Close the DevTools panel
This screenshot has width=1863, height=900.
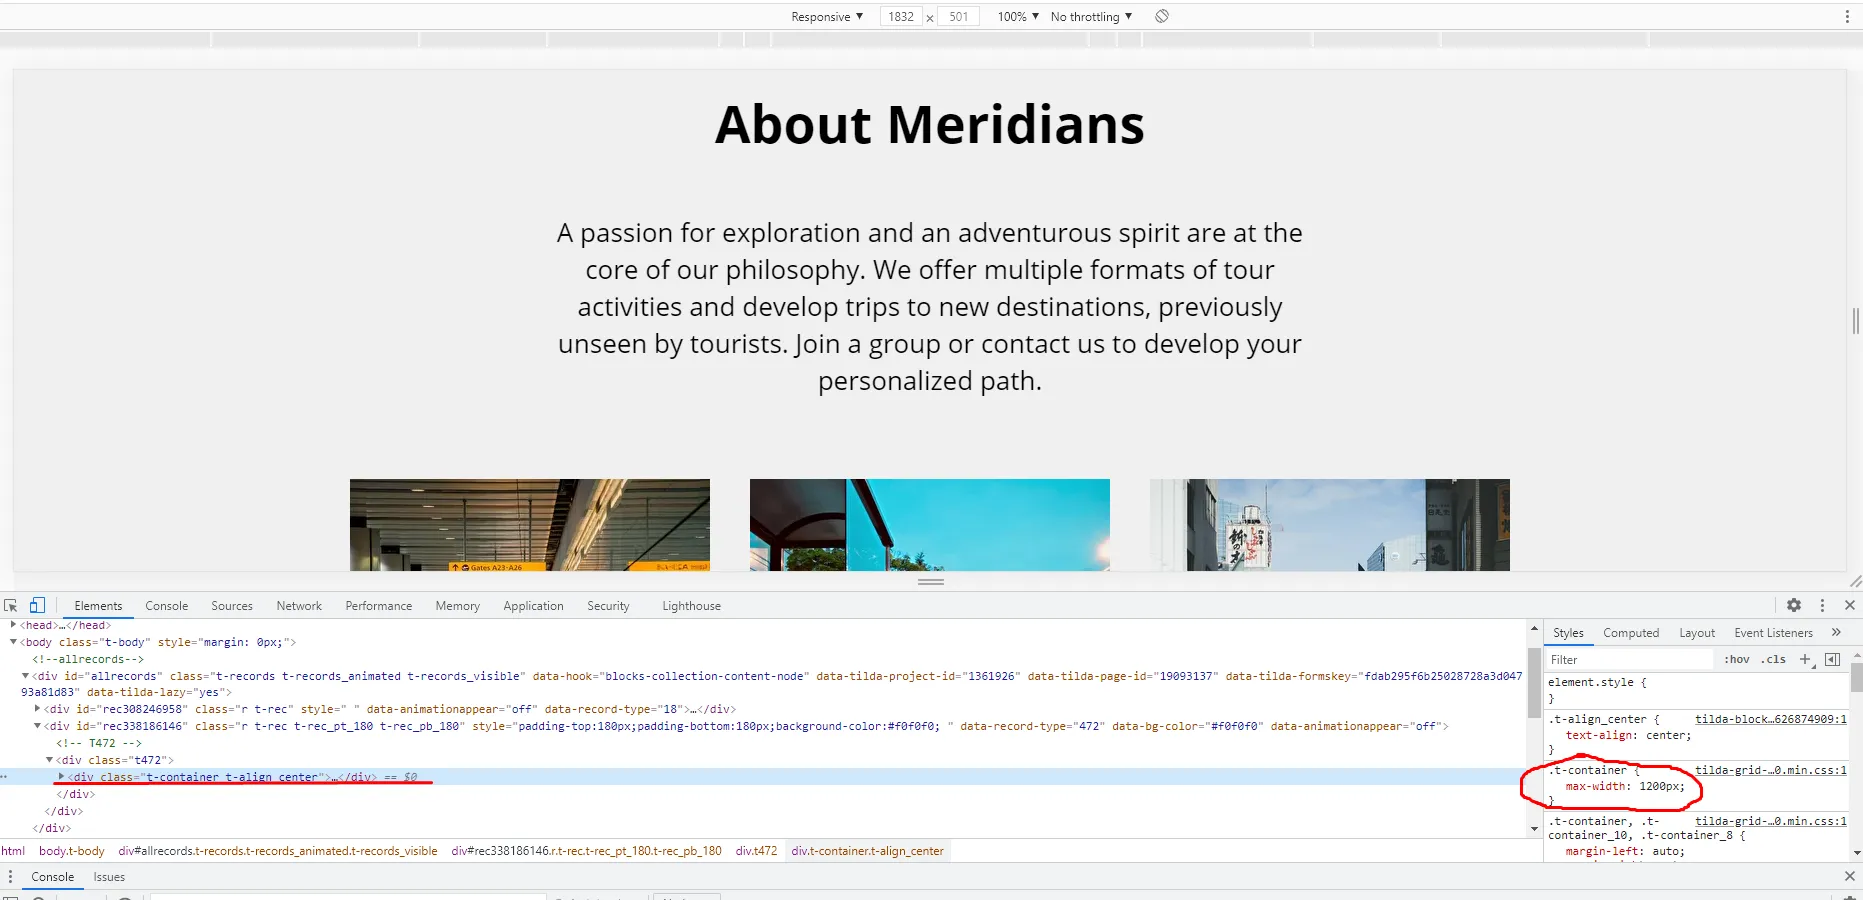1850,605
